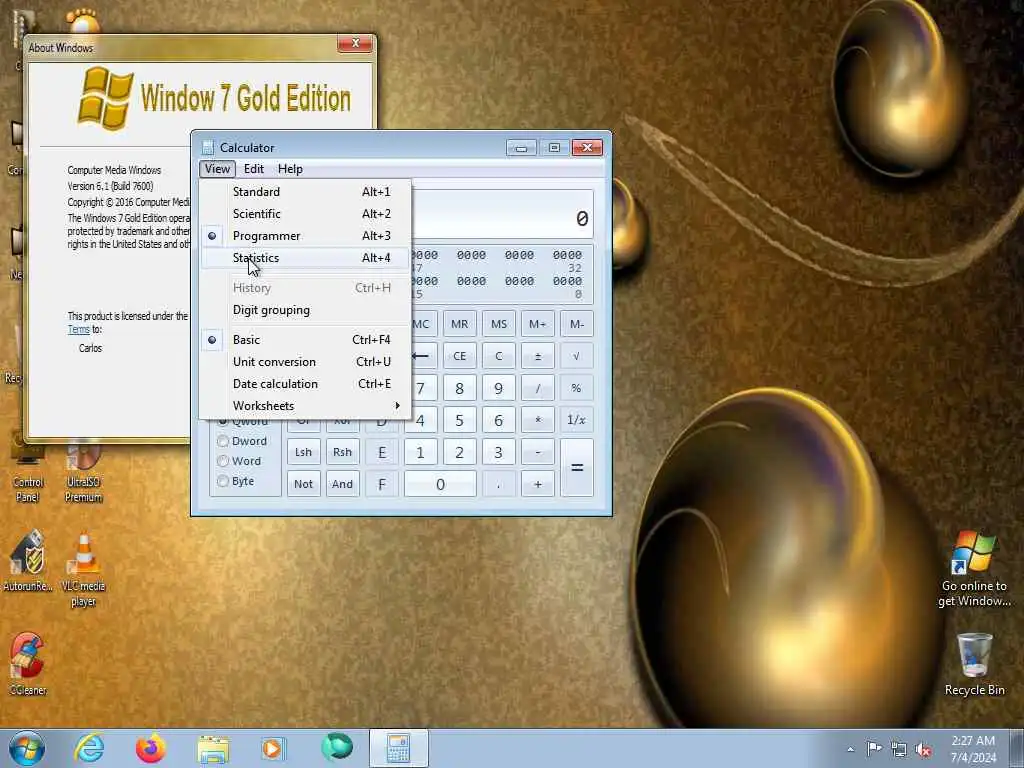Click the digit 8 key
This screenshot has width=1024, height=768.
point(459,388)
